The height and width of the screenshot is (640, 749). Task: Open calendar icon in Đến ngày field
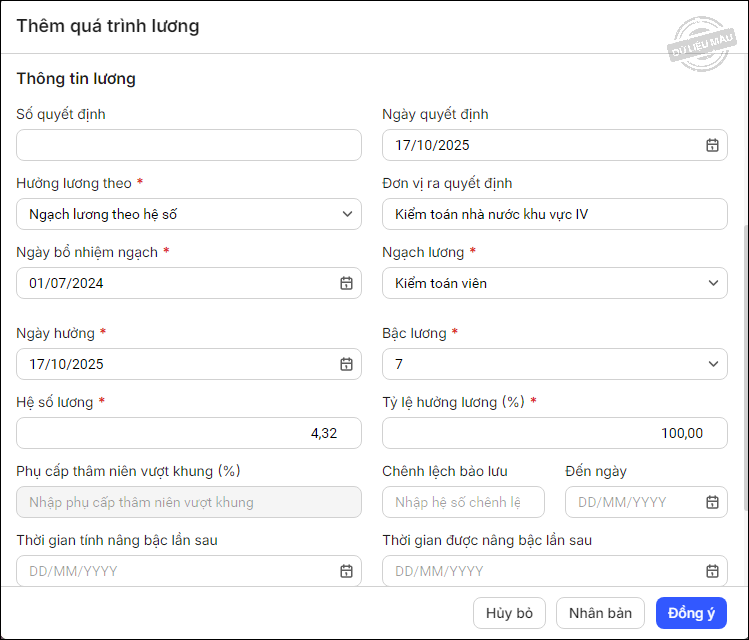[712, 502]
